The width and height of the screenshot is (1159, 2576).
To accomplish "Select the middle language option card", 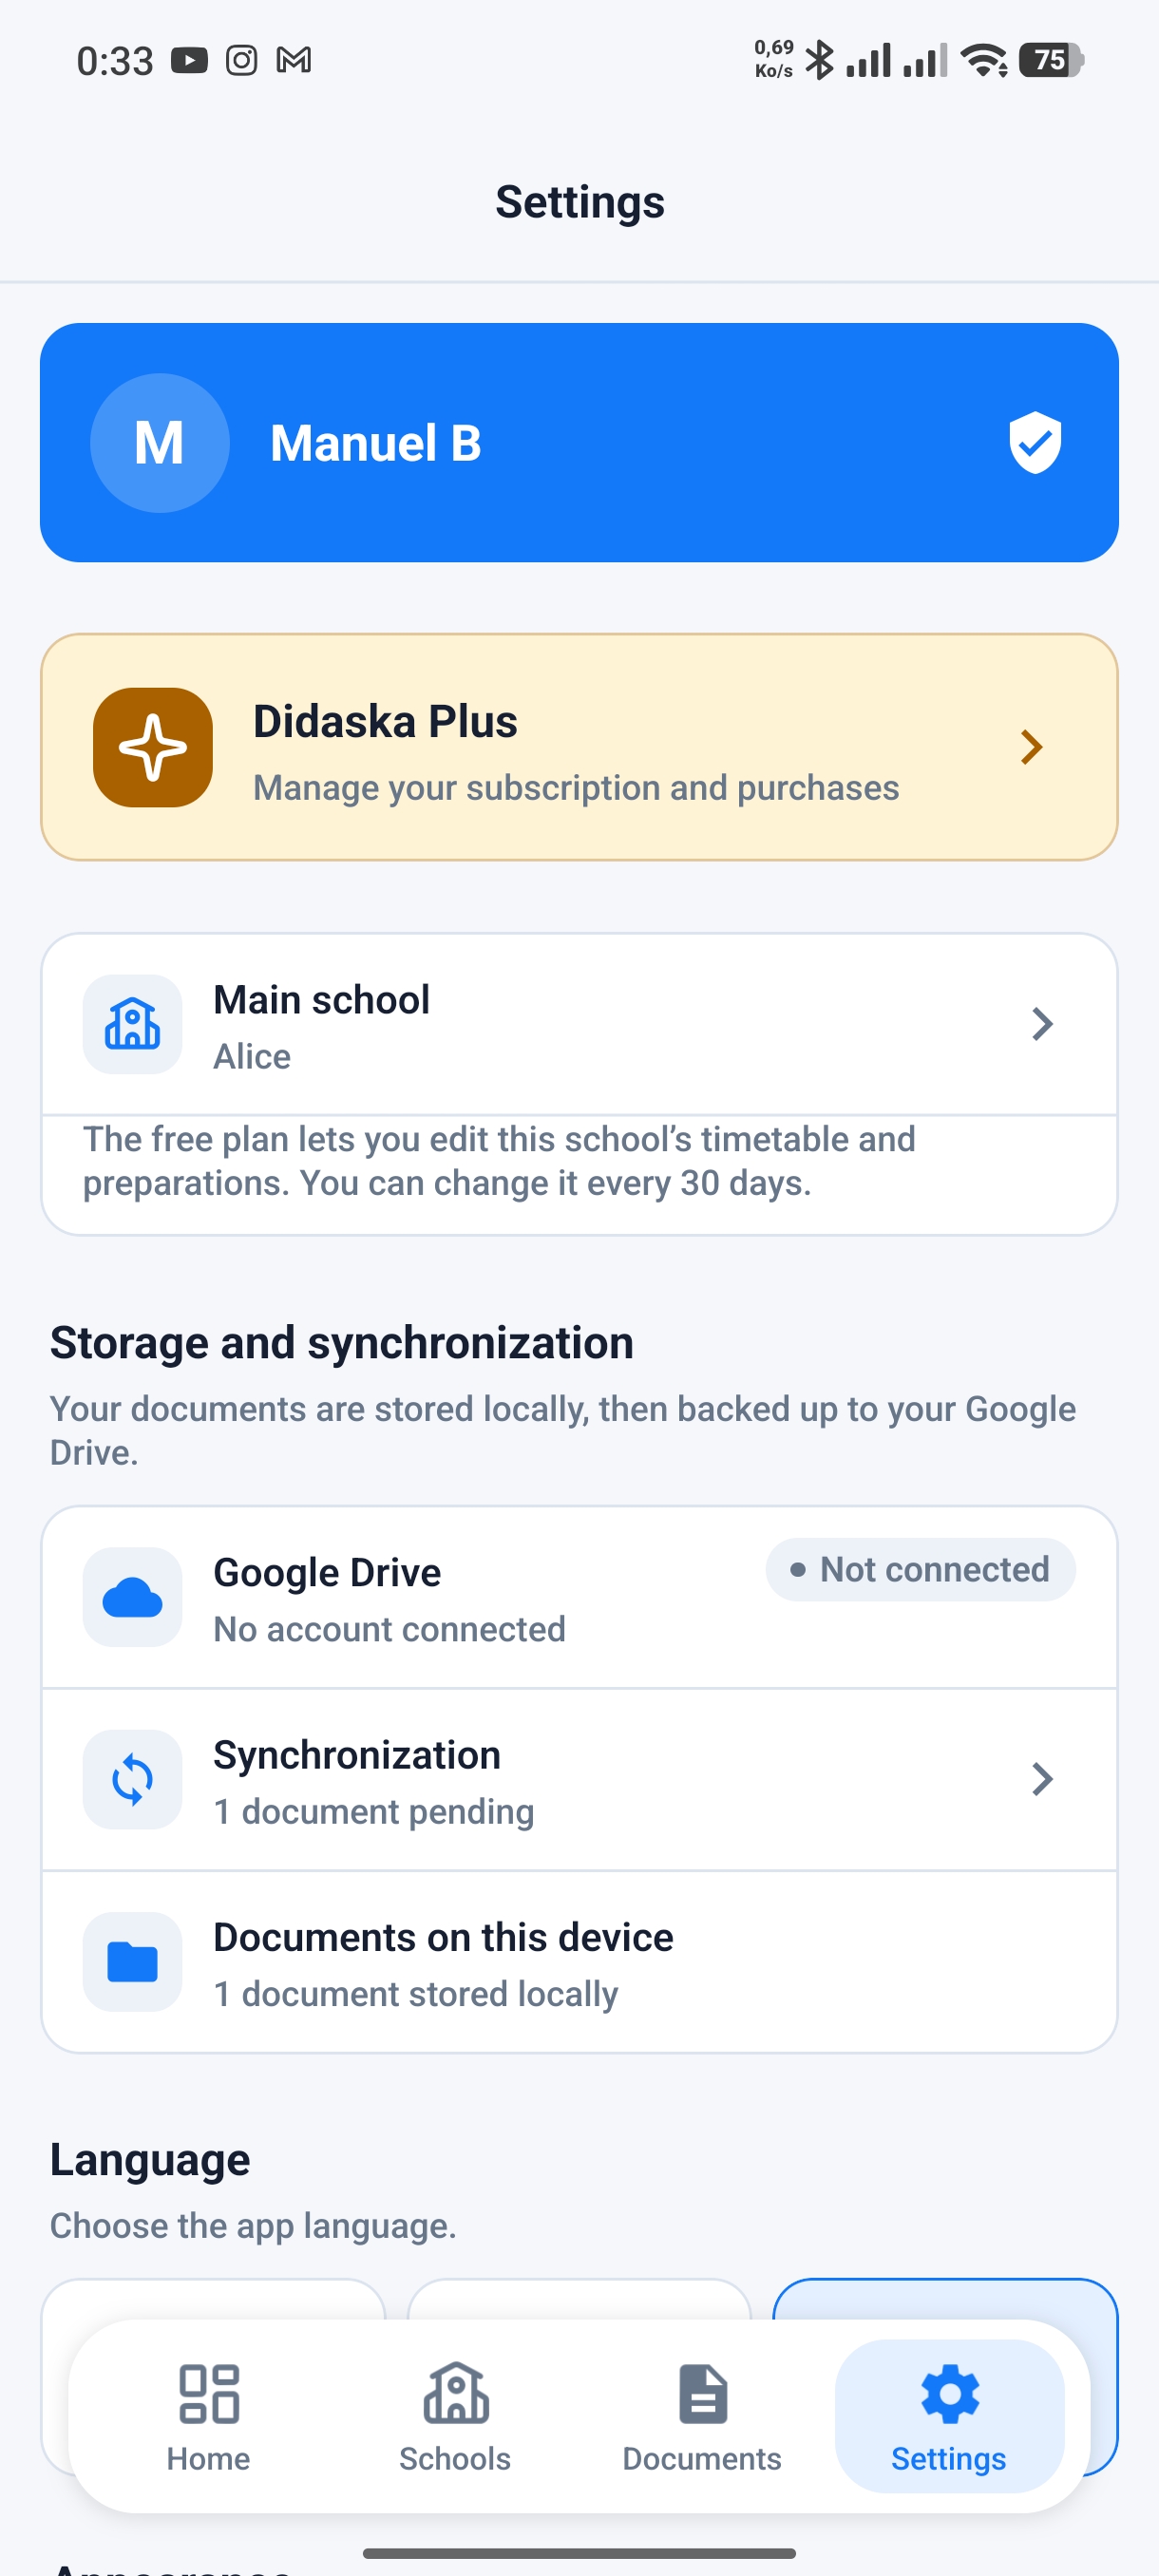I will point(579,2298).
